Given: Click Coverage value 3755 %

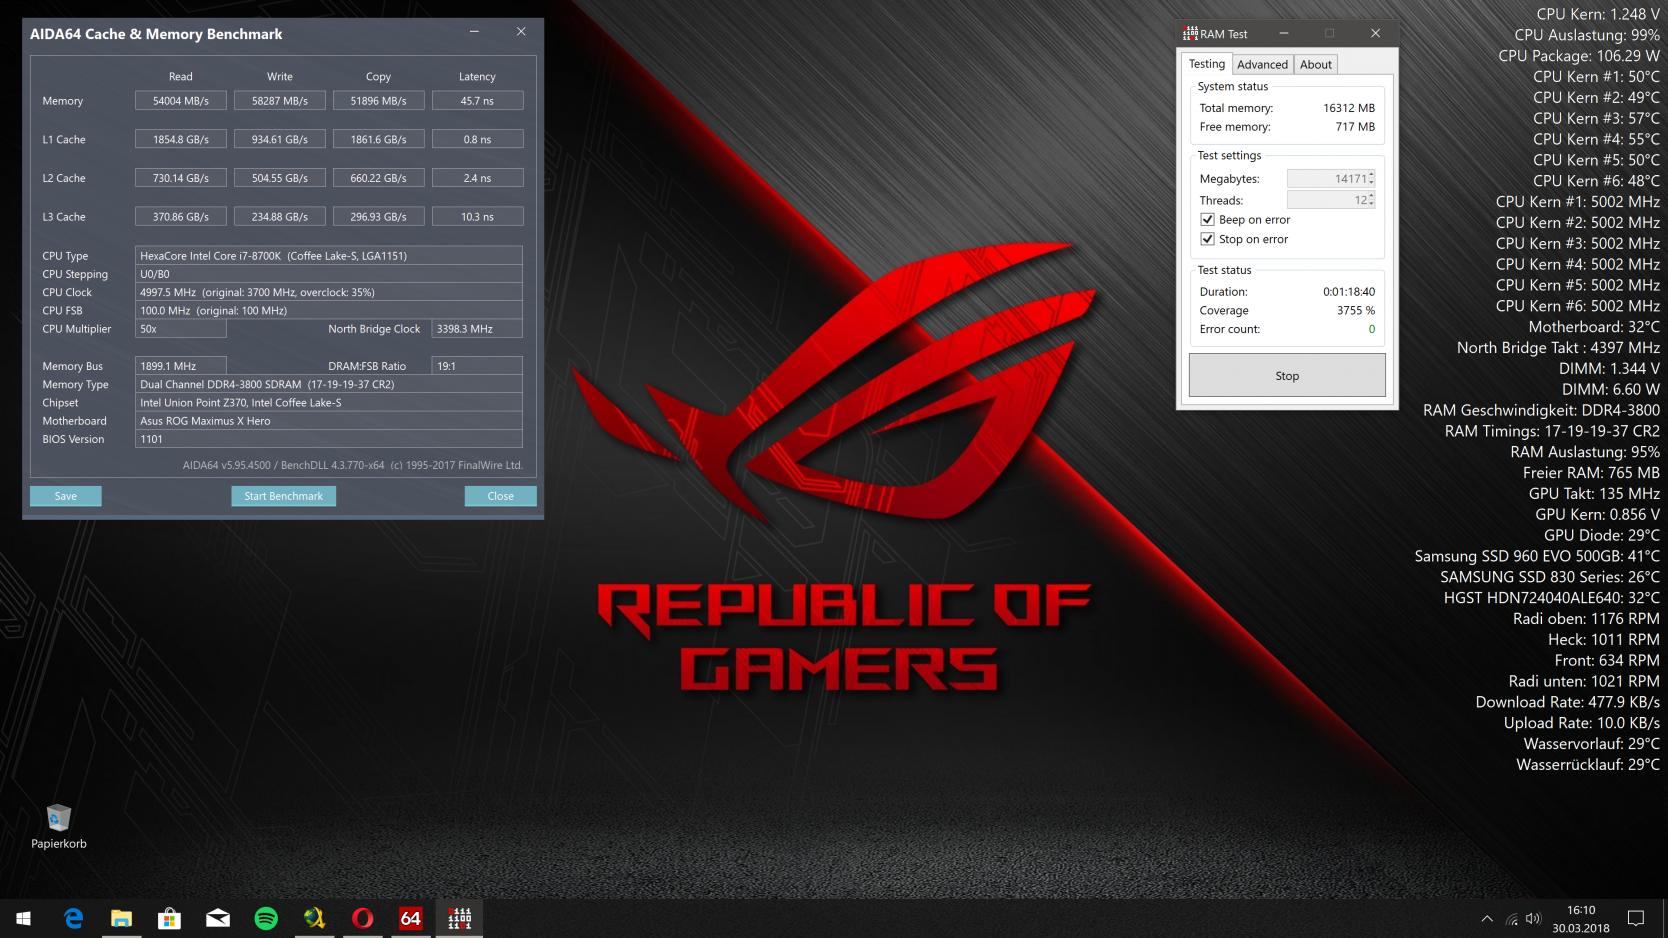Looking at the screenshot, I should 1355,310.
